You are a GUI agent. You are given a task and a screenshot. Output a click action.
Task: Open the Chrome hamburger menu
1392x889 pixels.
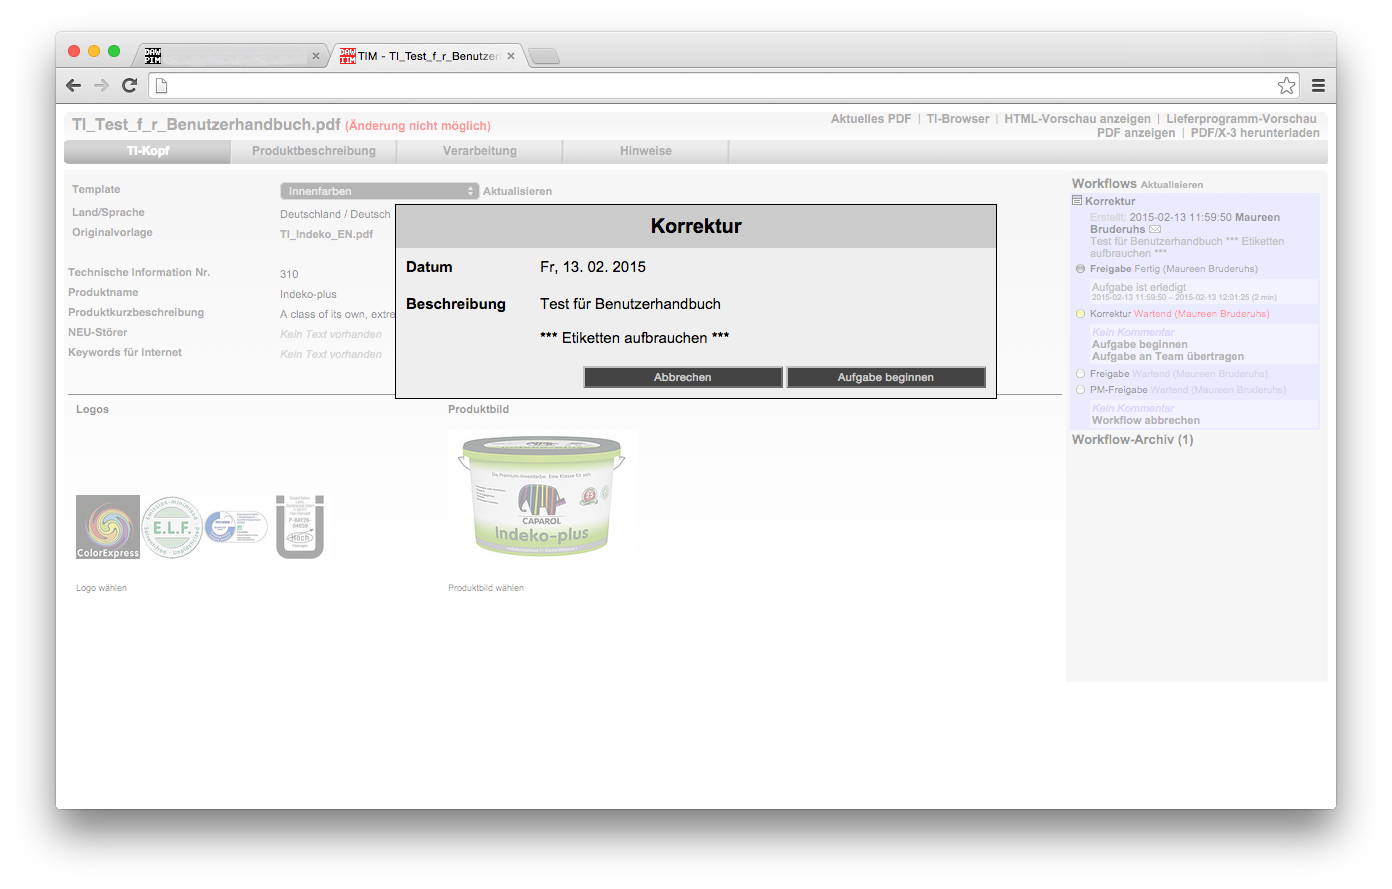pos(1318,86)
